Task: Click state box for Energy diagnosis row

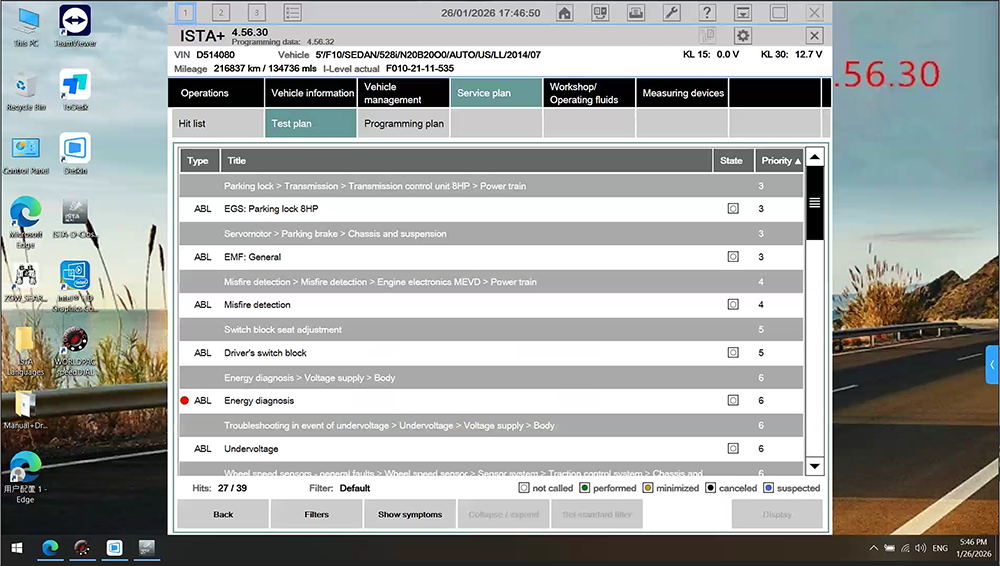Action: click(x=732, y=401)
